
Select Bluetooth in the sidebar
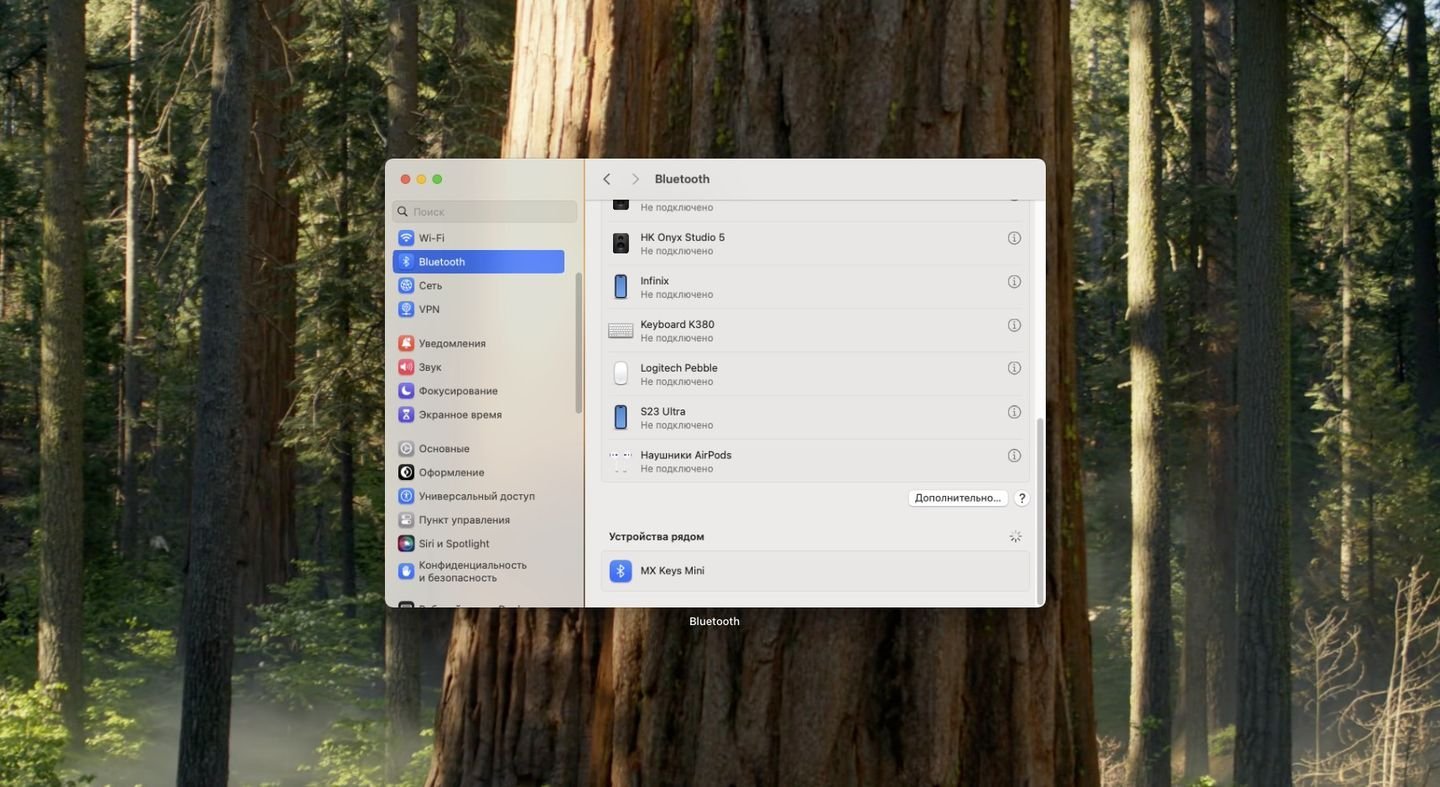click(478, 262)
